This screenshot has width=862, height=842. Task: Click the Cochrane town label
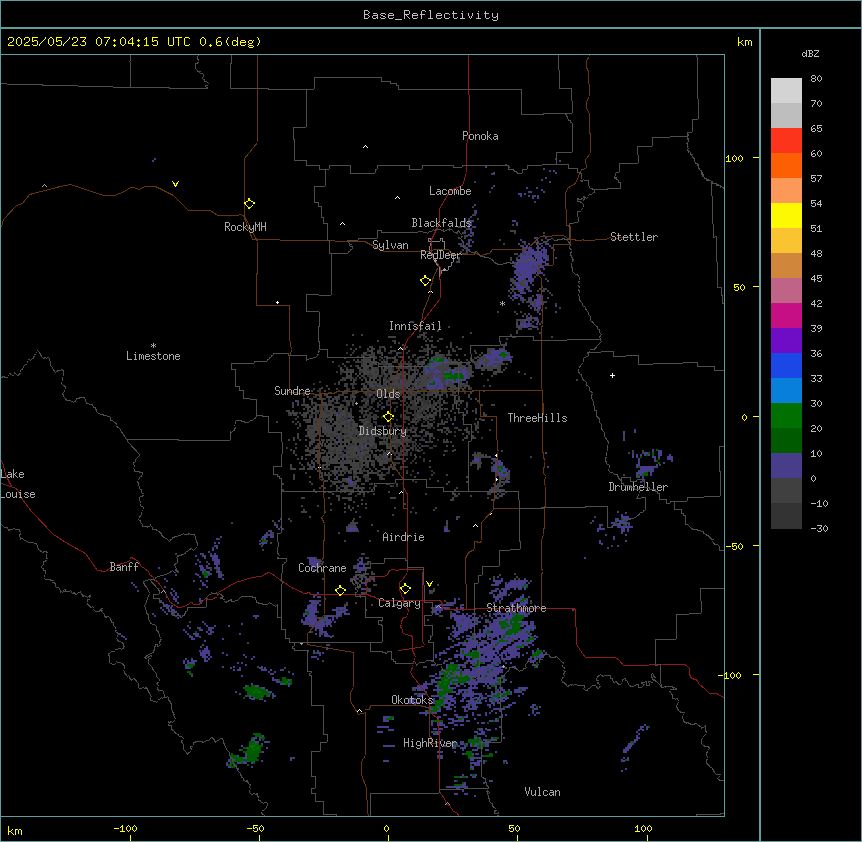(322, 568)
